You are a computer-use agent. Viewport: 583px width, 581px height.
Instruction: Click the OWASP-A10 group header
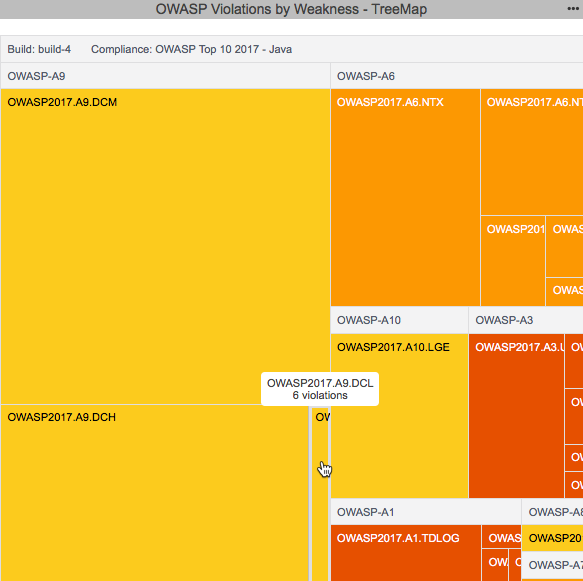[x=399, y=320]
